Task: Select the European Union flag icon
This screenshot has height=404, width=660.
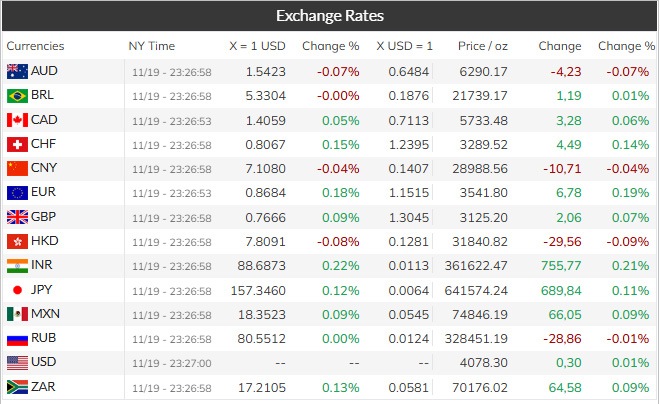Action: (x=17, y=193)
